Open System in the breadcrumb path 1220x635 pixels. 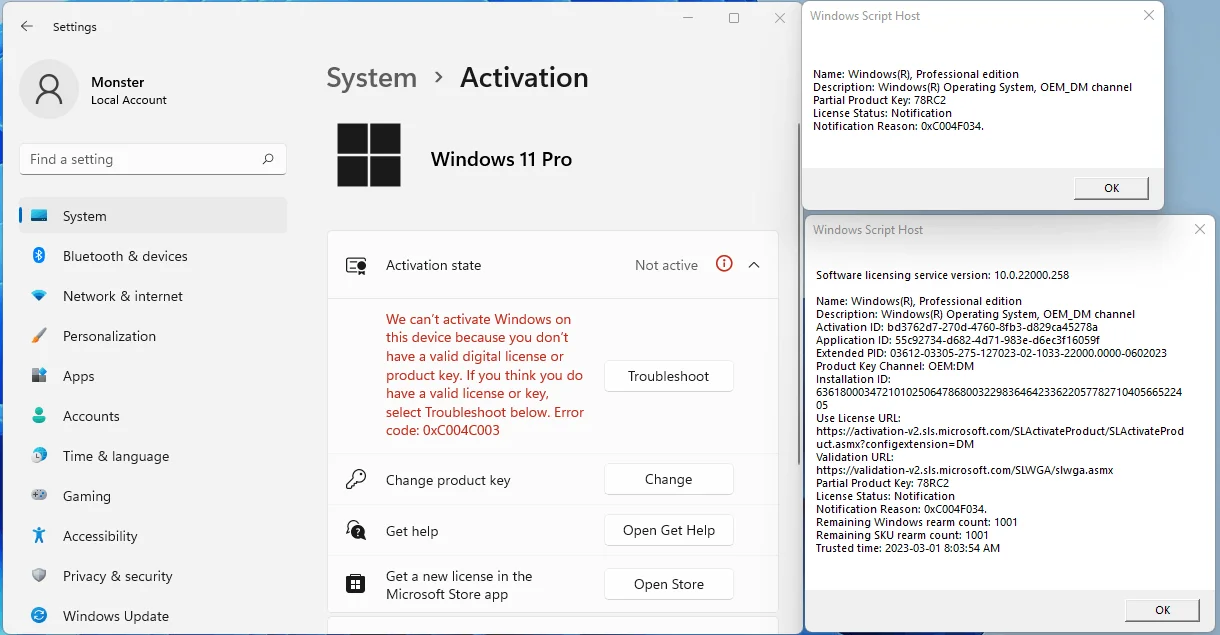point(371,77)
